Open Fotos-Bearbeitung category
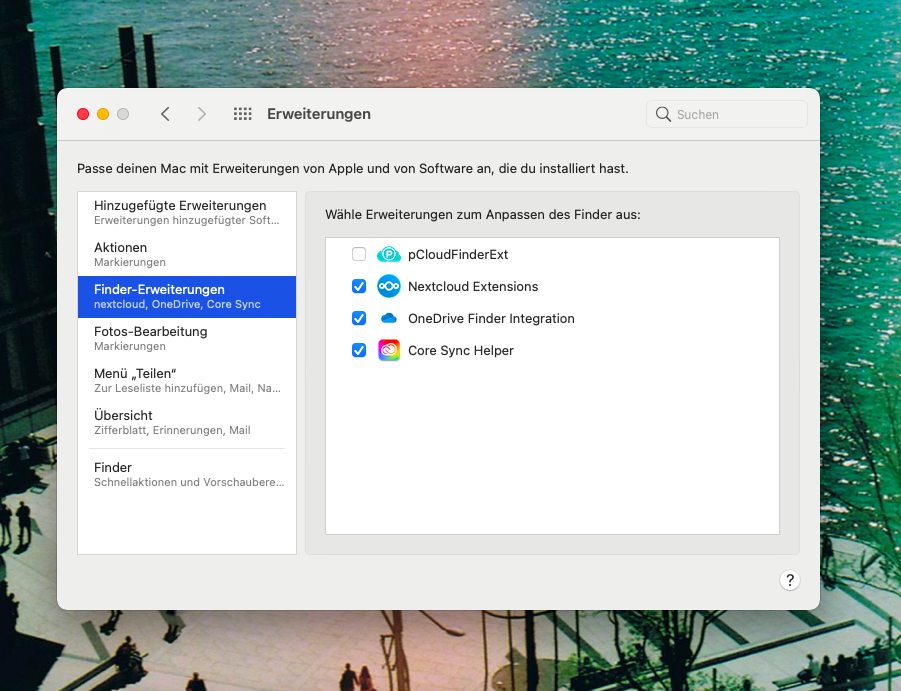Viewport: 901px width, 691px height. point(187,338)
